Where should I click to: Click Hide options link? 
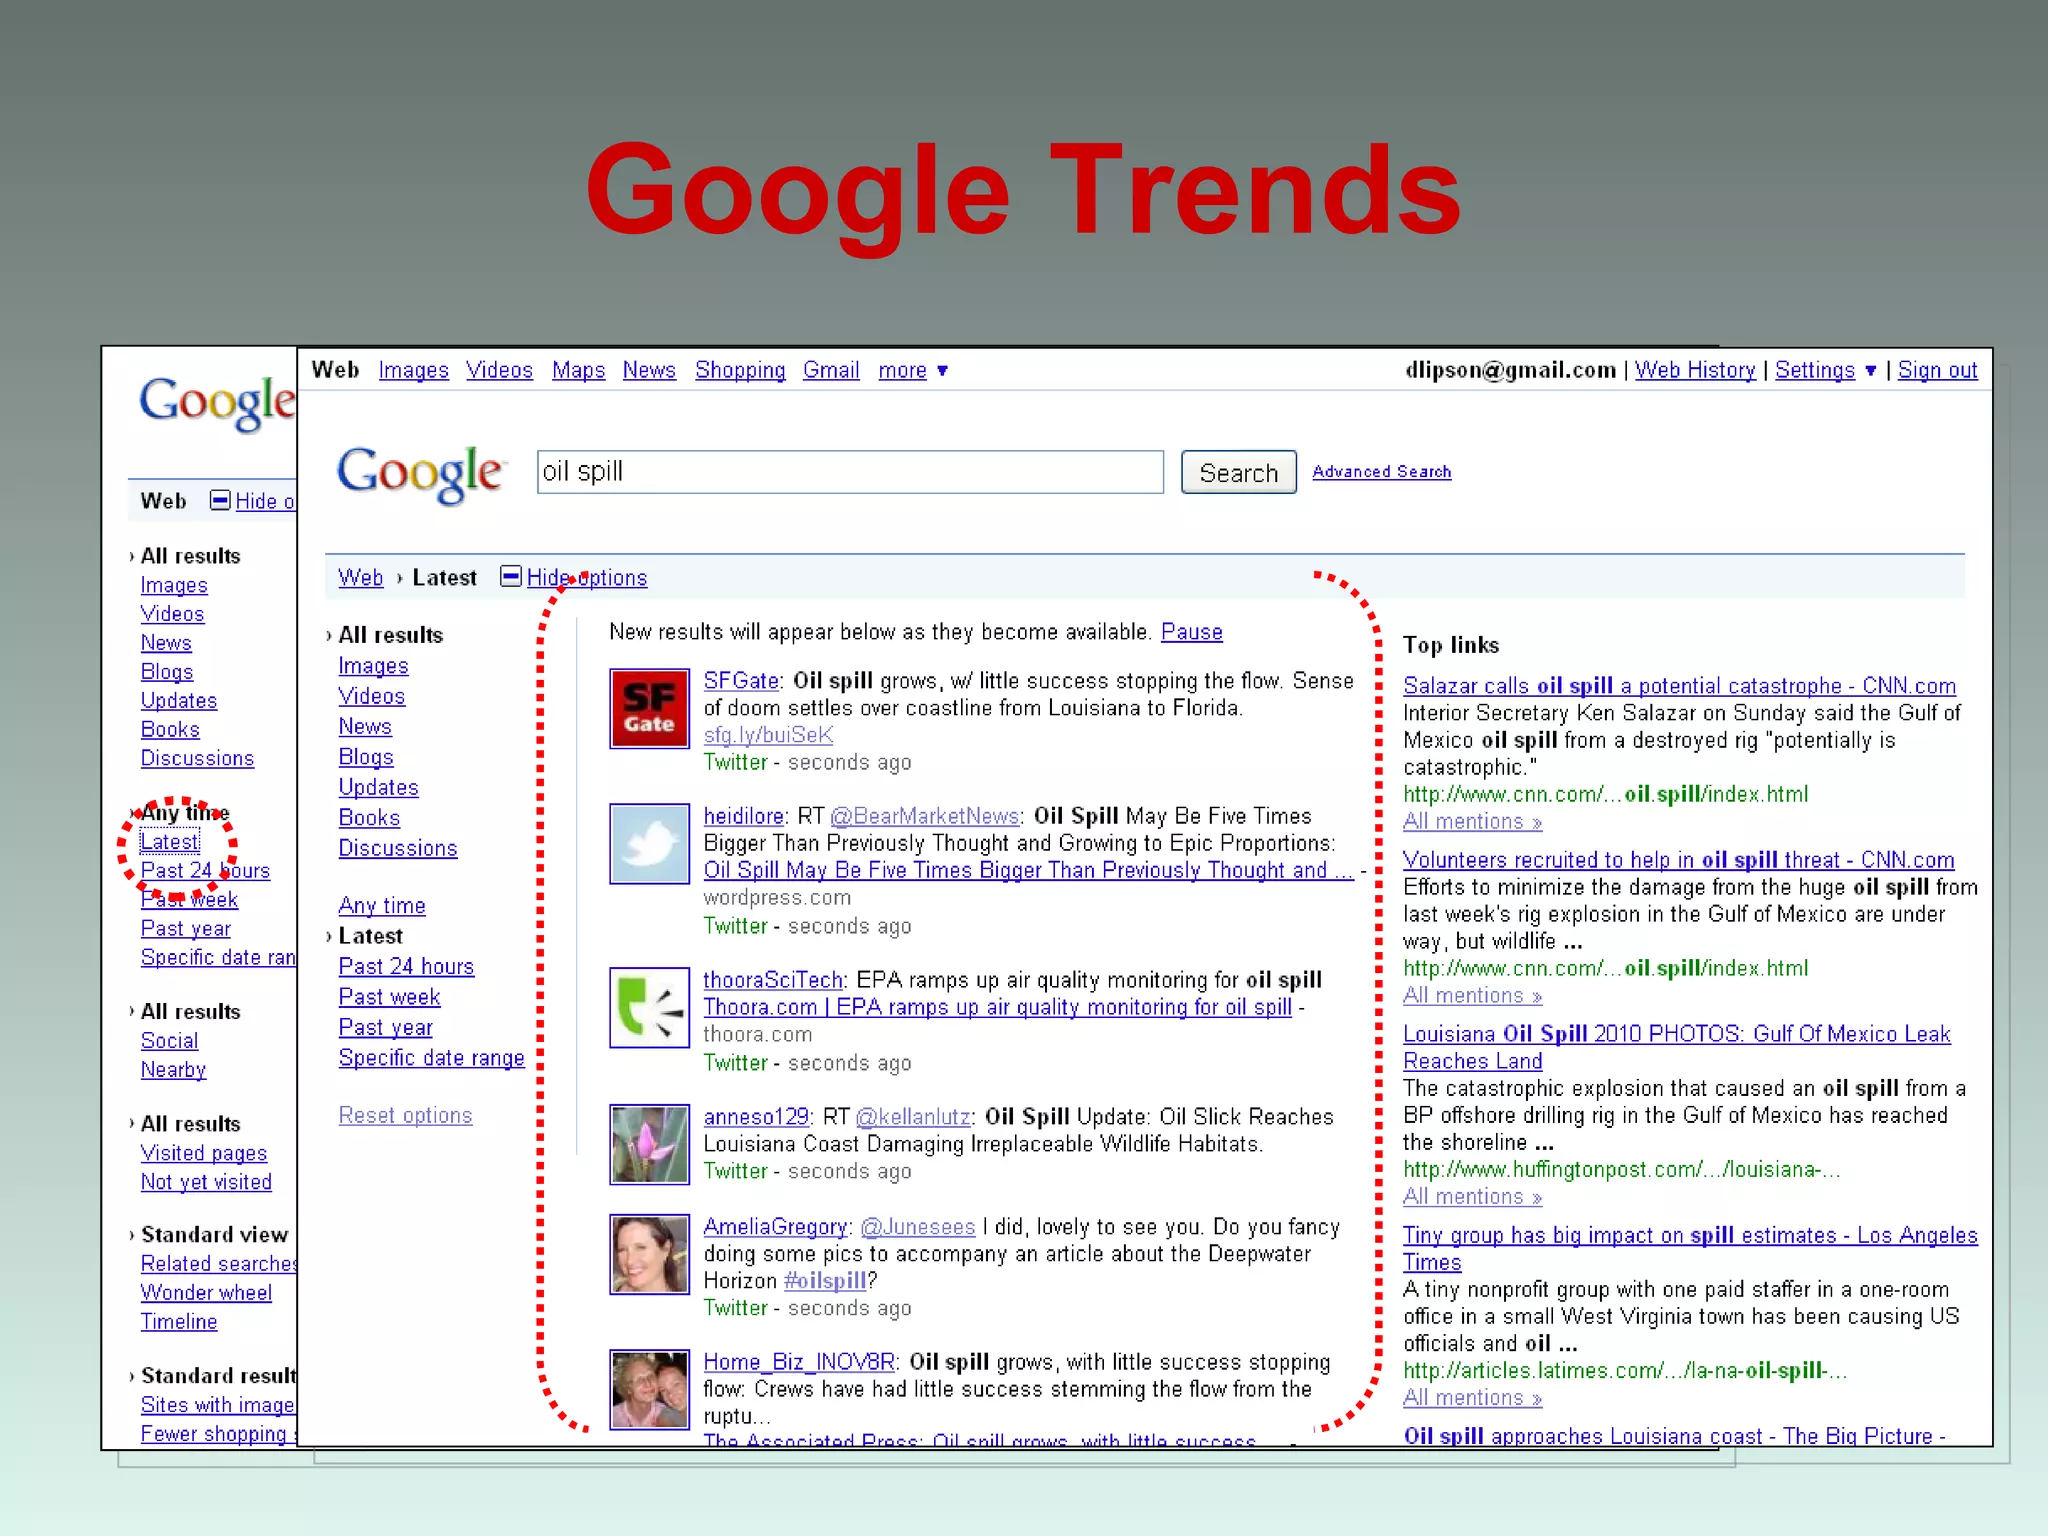(587, 578)
